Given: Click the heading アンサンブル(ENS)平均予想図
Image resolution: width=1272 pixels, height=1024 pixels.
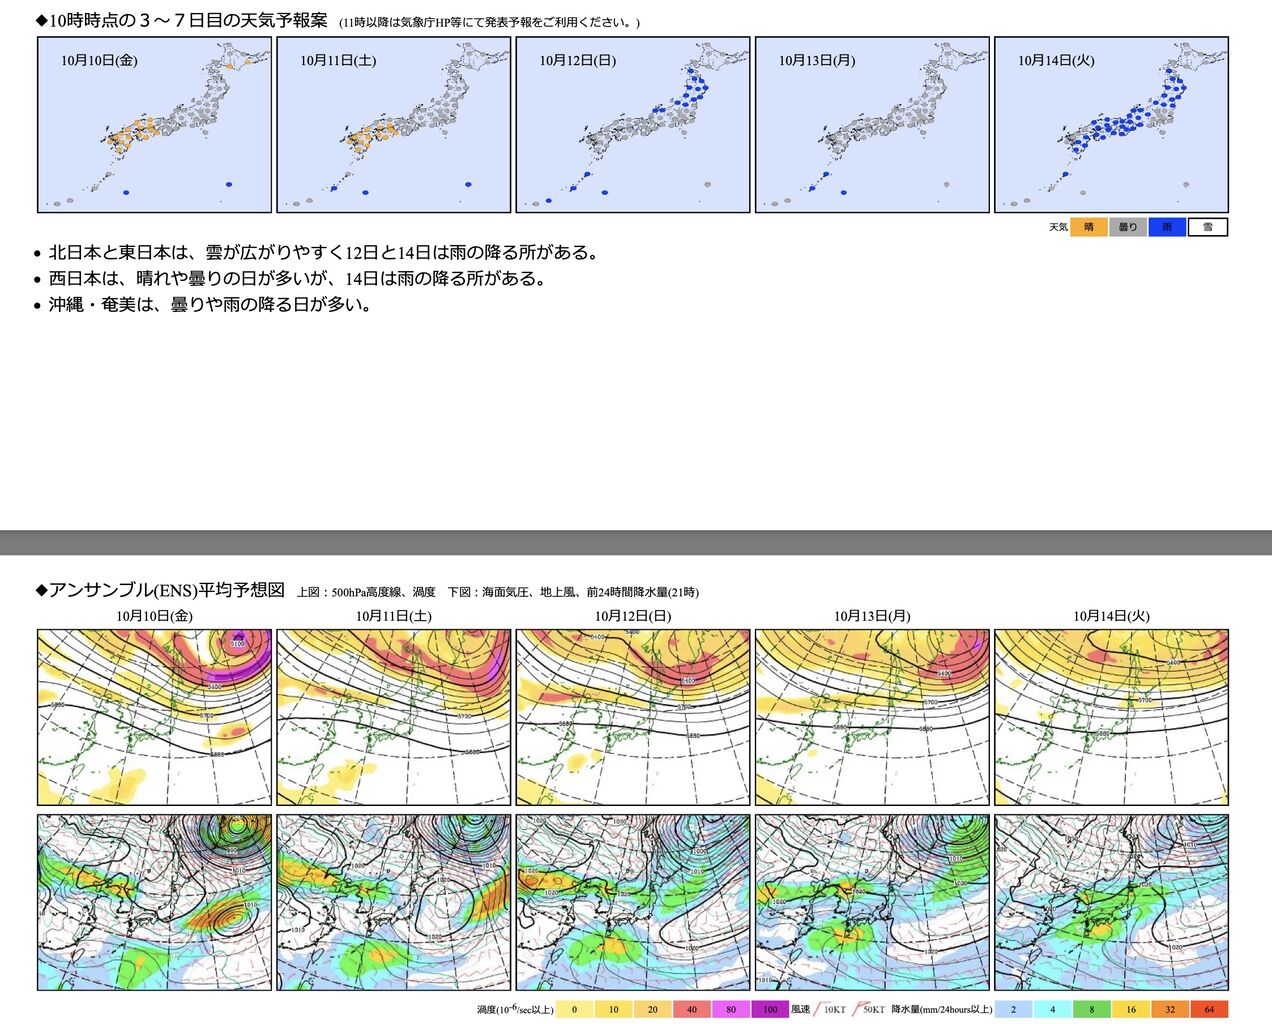Looking at the screenshot, I should pyautogui.click(x=161, y=590).
